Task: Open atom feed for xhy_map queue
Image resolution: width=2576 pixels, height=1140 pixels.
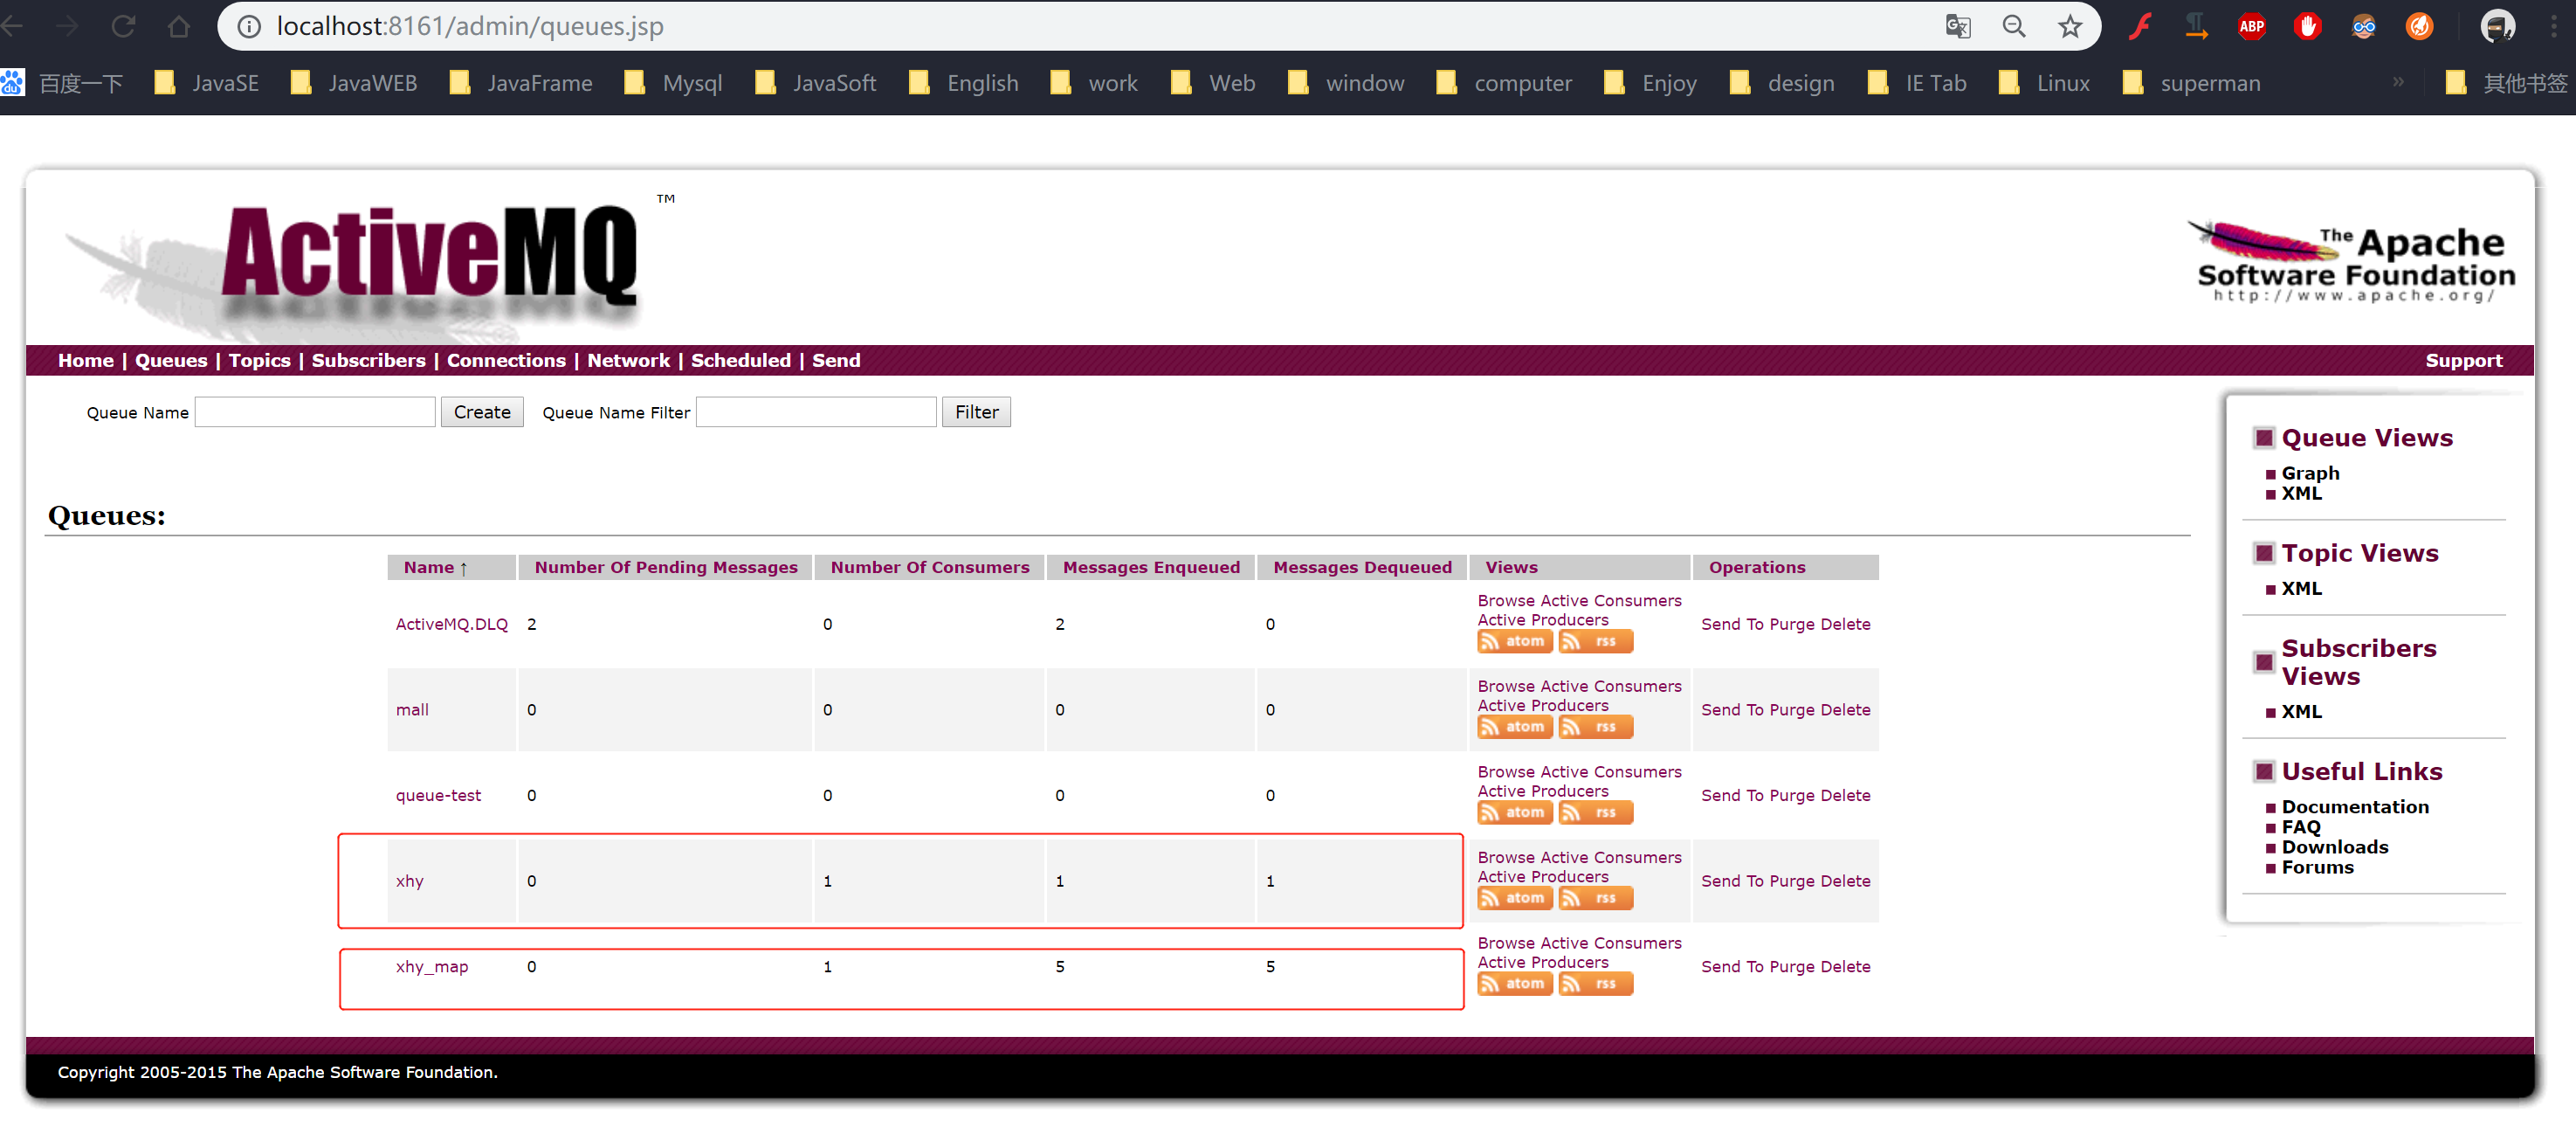Action: pos(1514,984)
